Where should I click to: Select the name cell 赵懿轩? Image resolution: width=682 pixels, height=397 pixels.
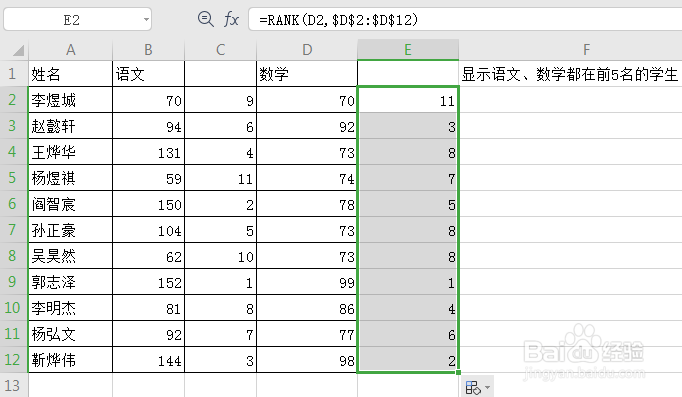(70, 126)
